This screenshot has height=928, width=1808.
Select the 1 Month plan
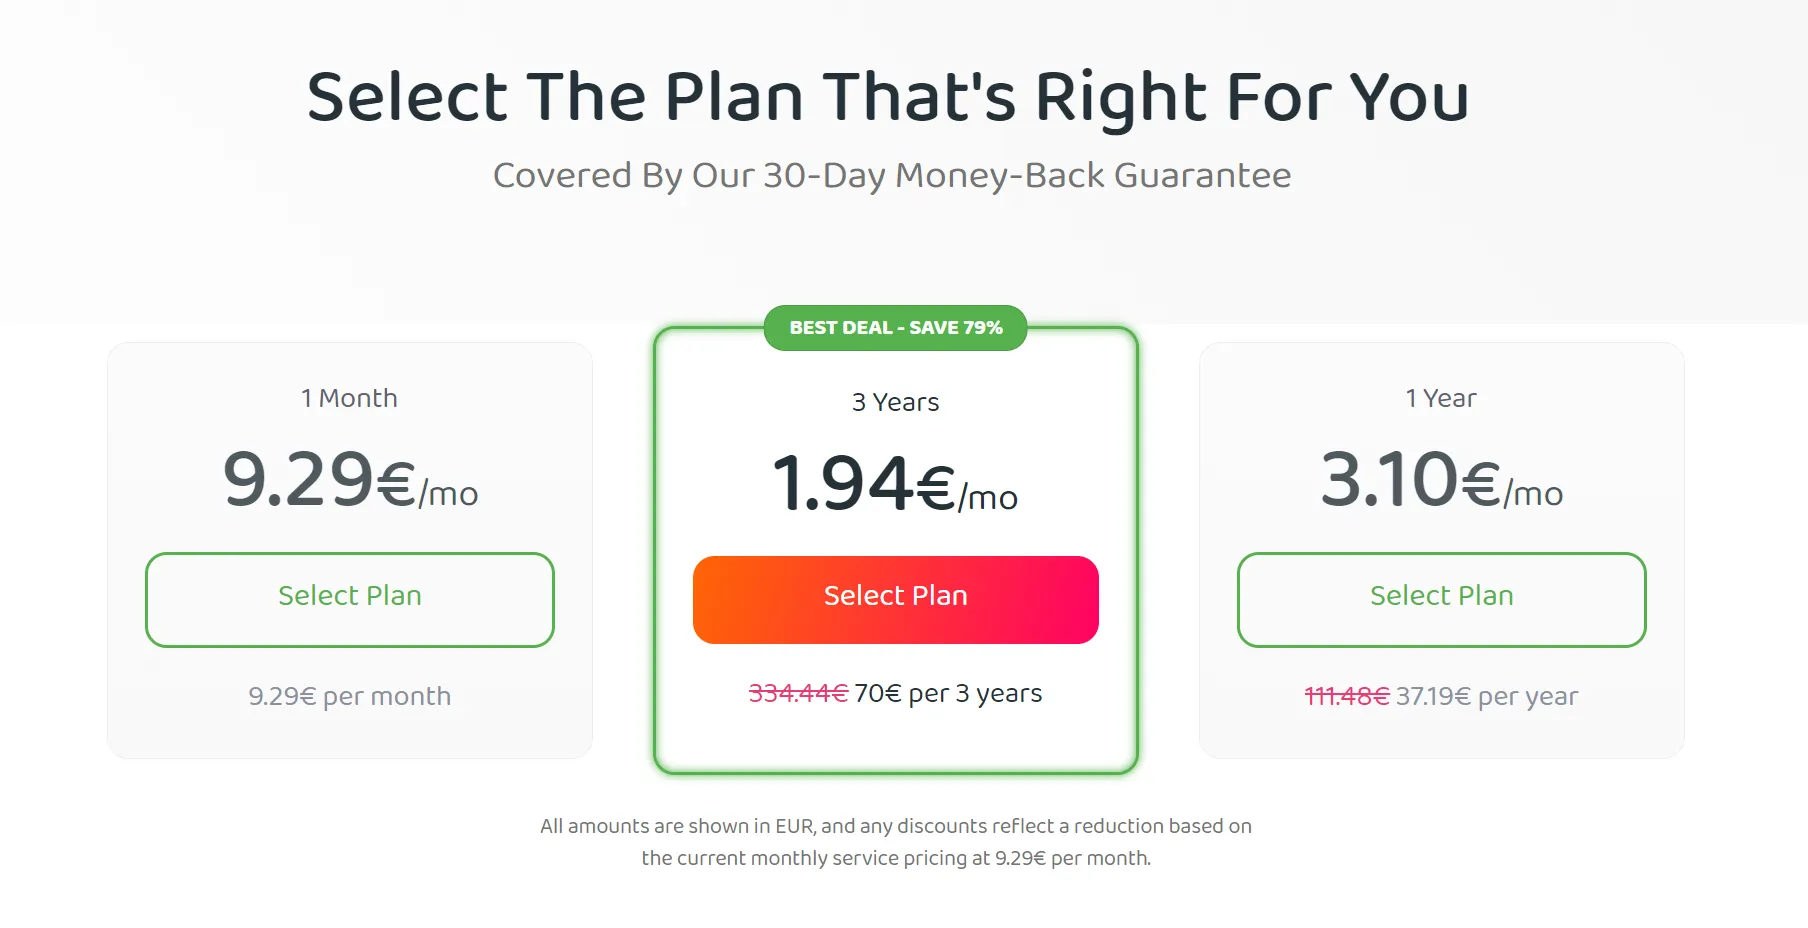(x=349, y=599)
